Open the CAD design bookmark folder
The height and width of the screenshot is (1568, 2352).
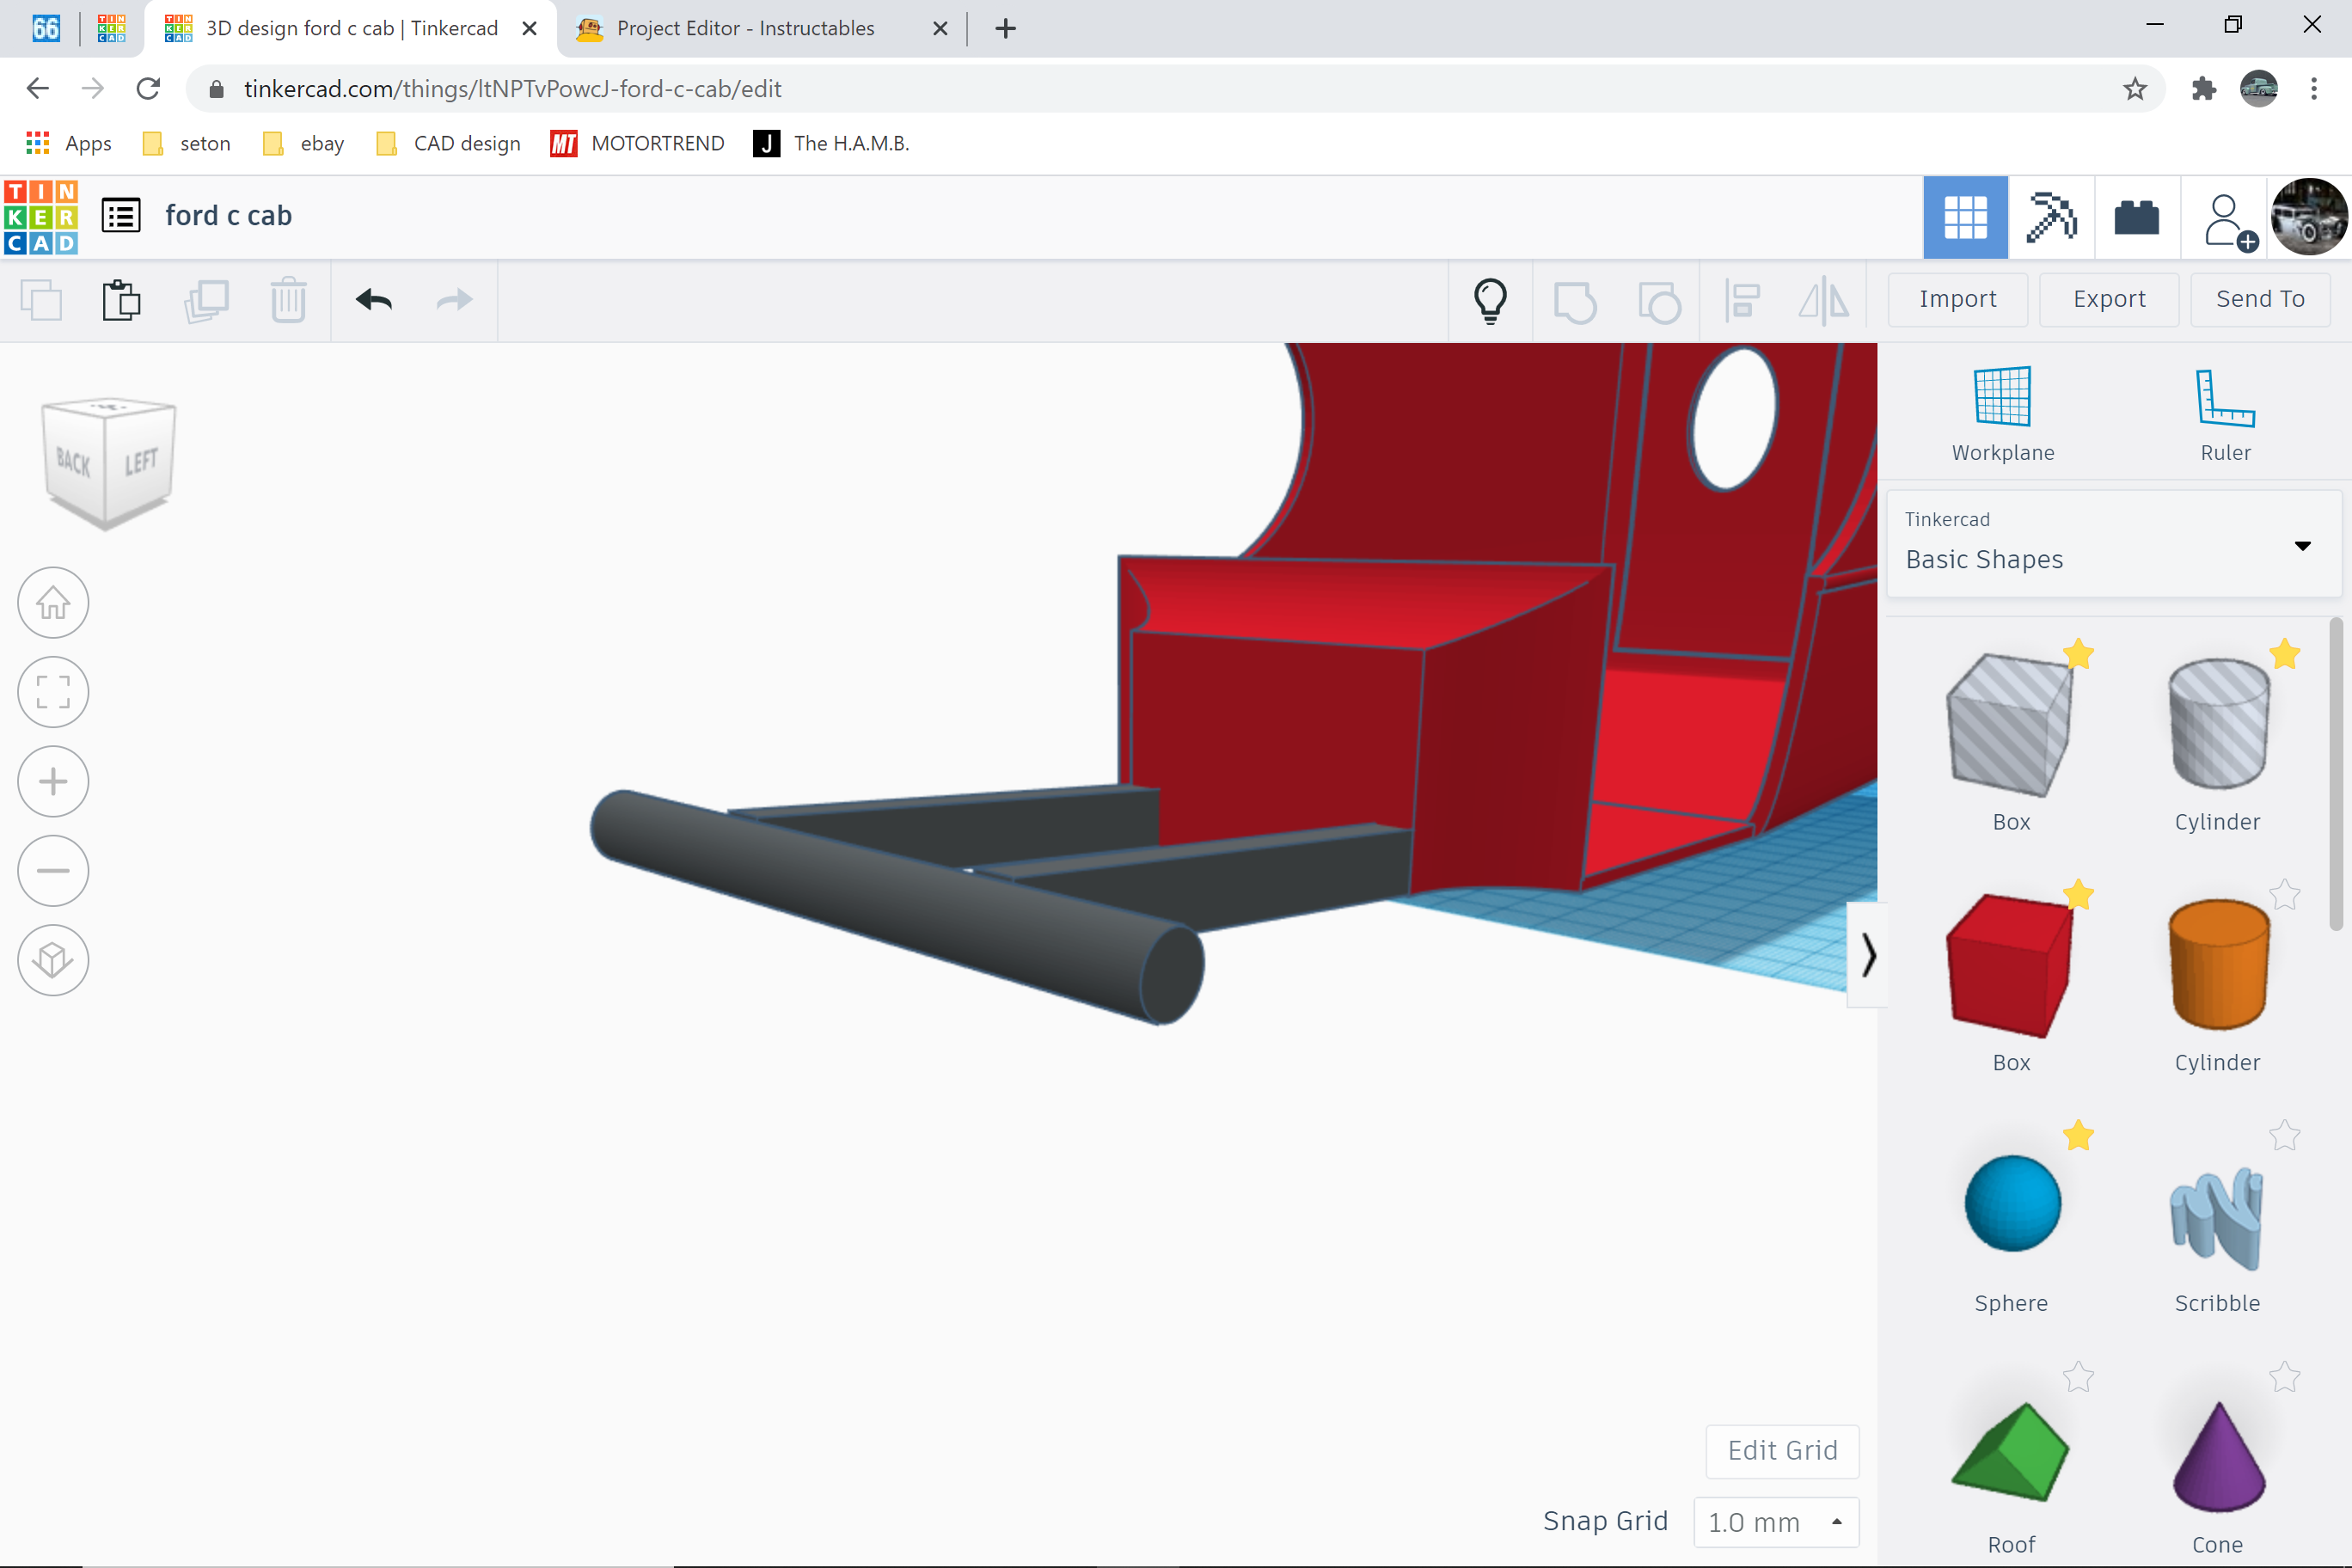click(x=448, y=143)
